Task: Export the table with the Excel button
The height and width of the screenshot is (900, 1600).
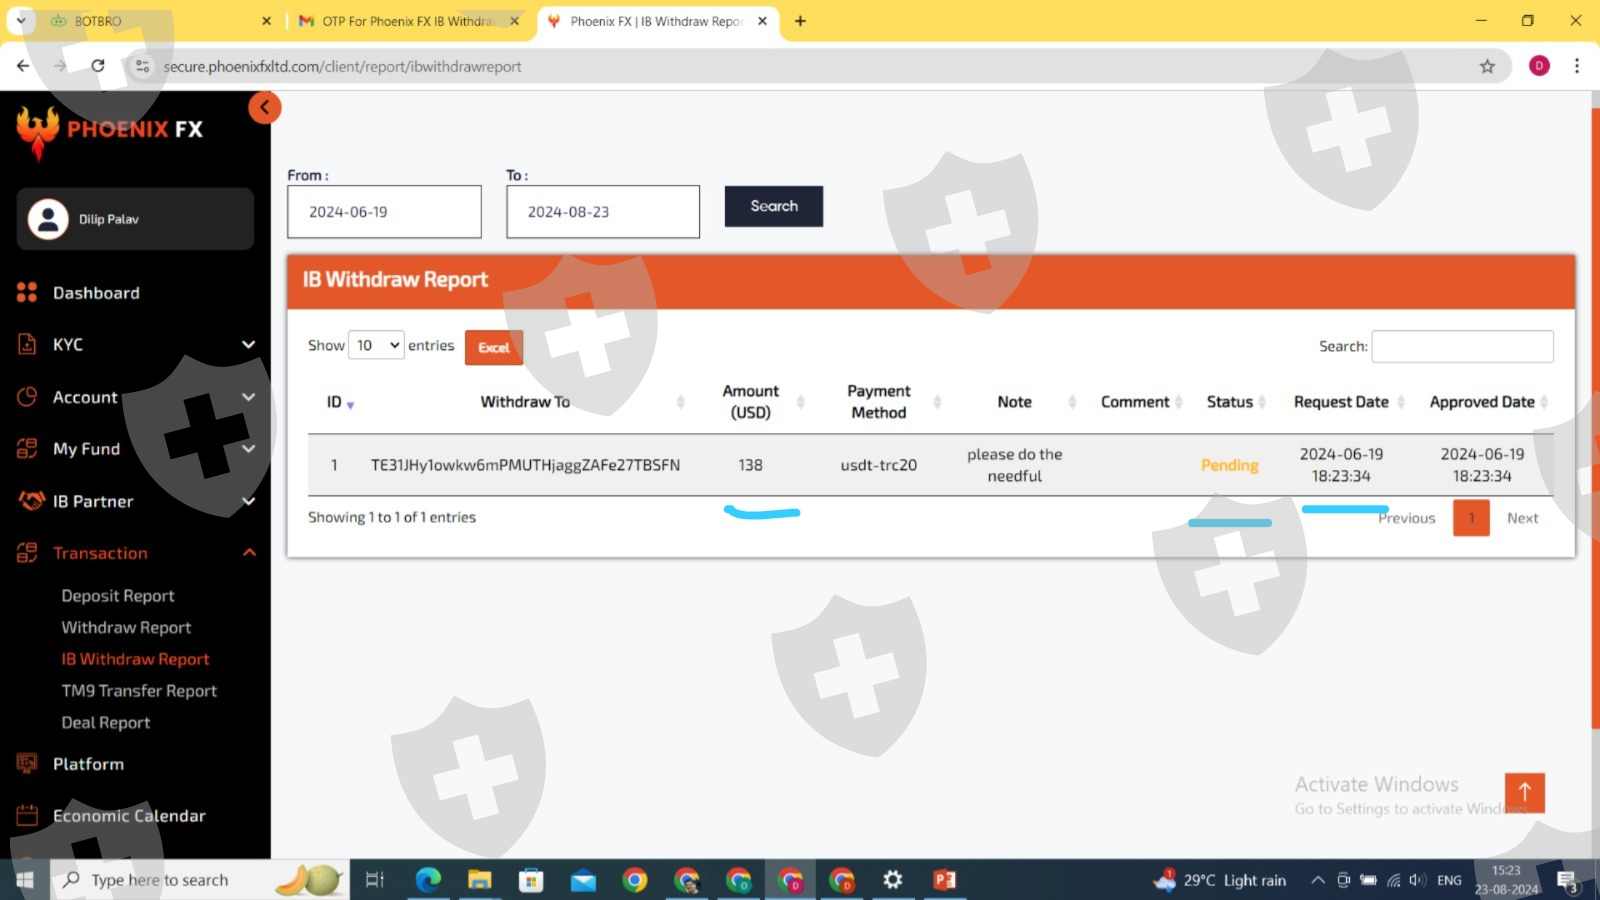Action: (x=494, y=347)
